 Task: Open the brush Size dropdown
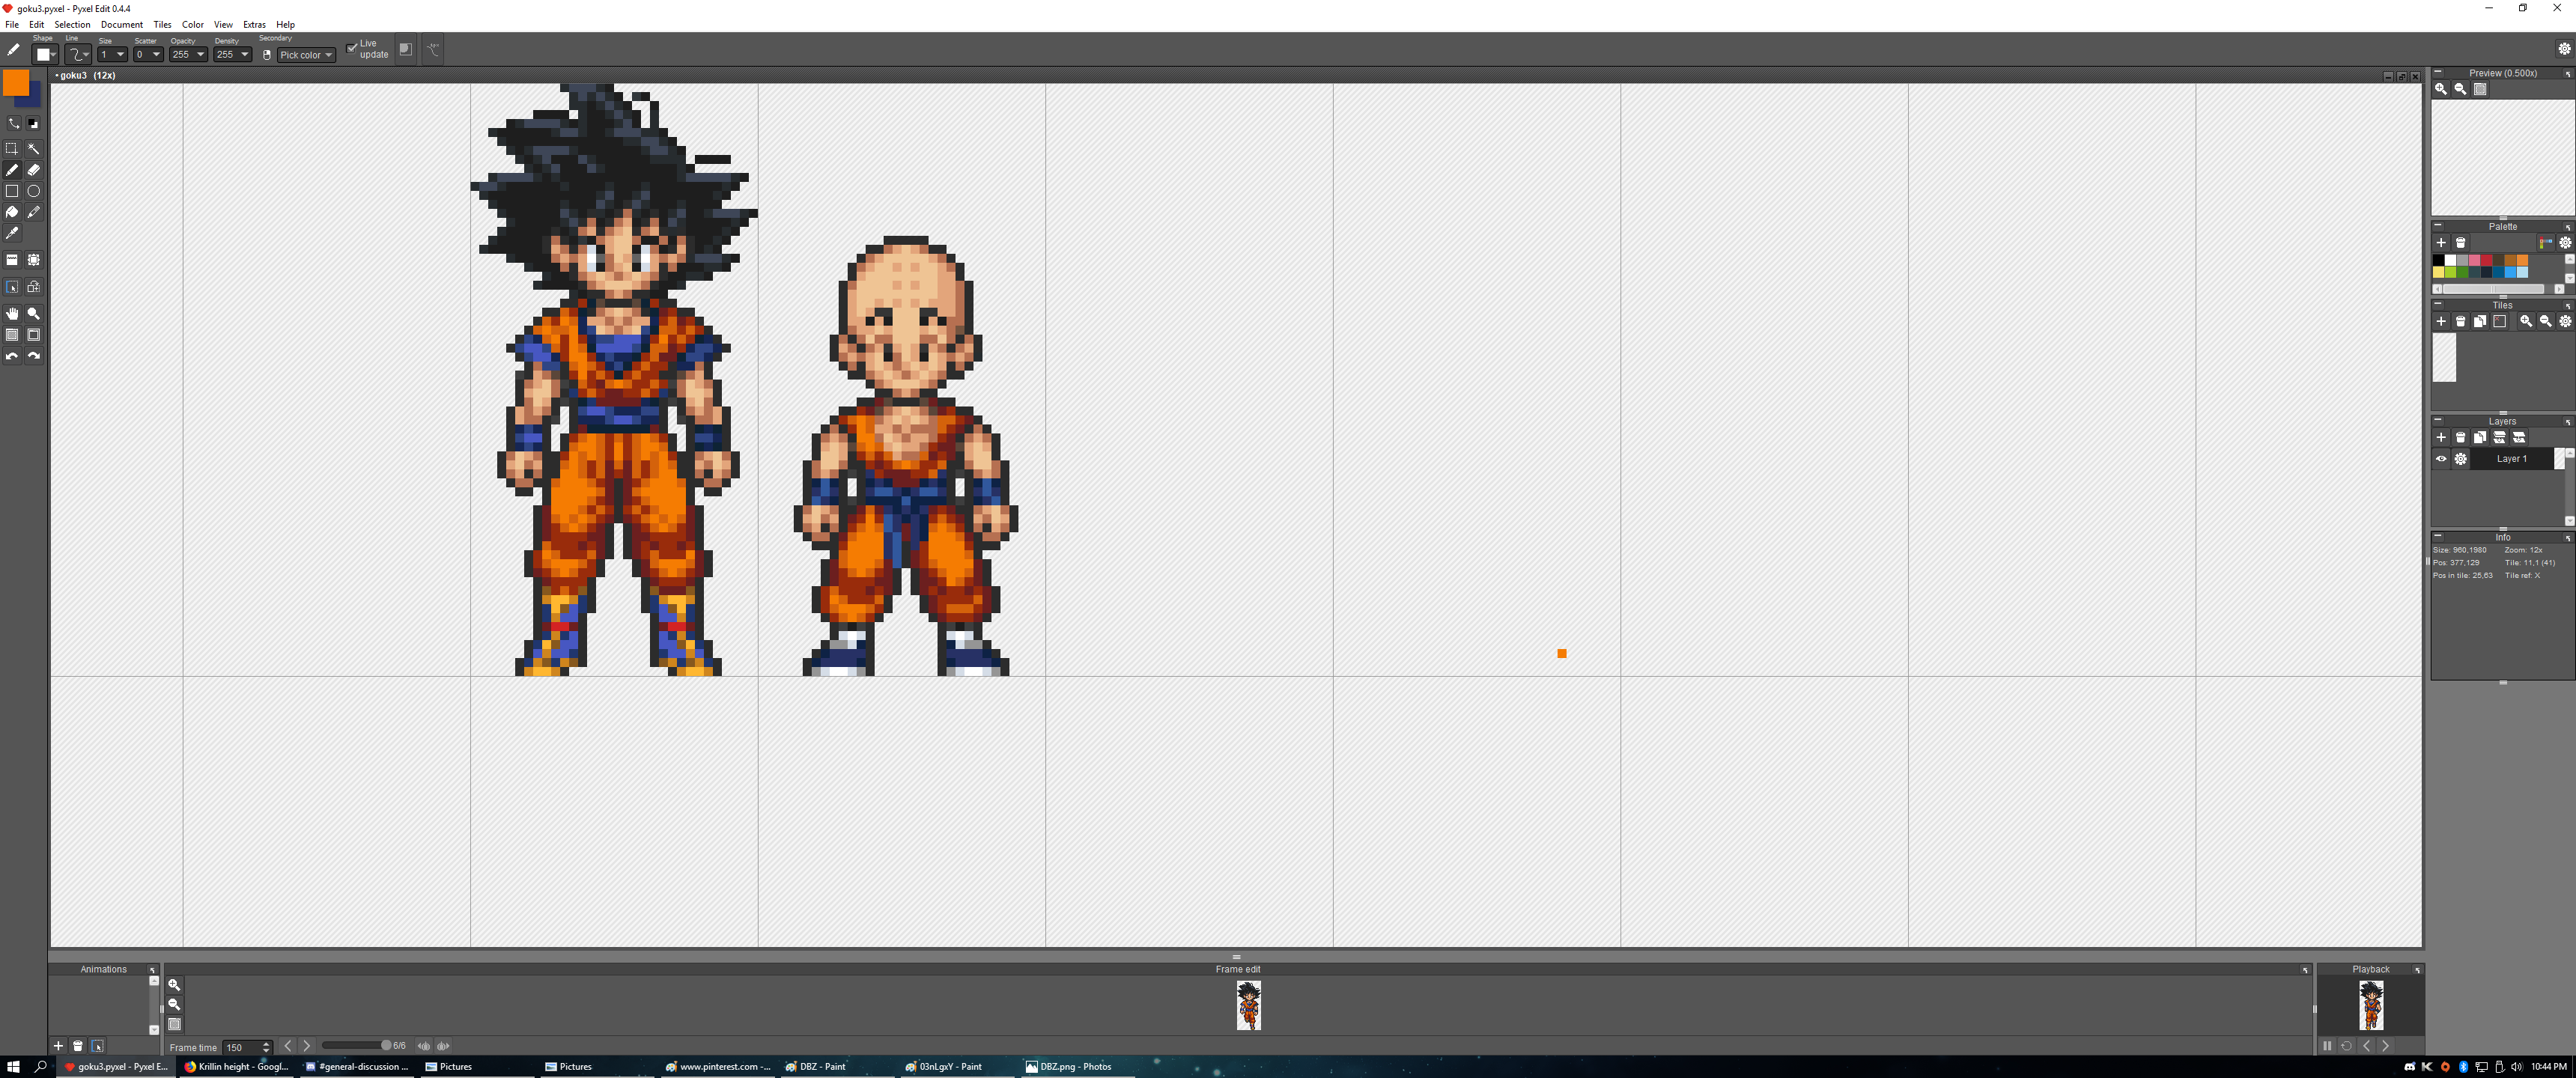[113, 54]
